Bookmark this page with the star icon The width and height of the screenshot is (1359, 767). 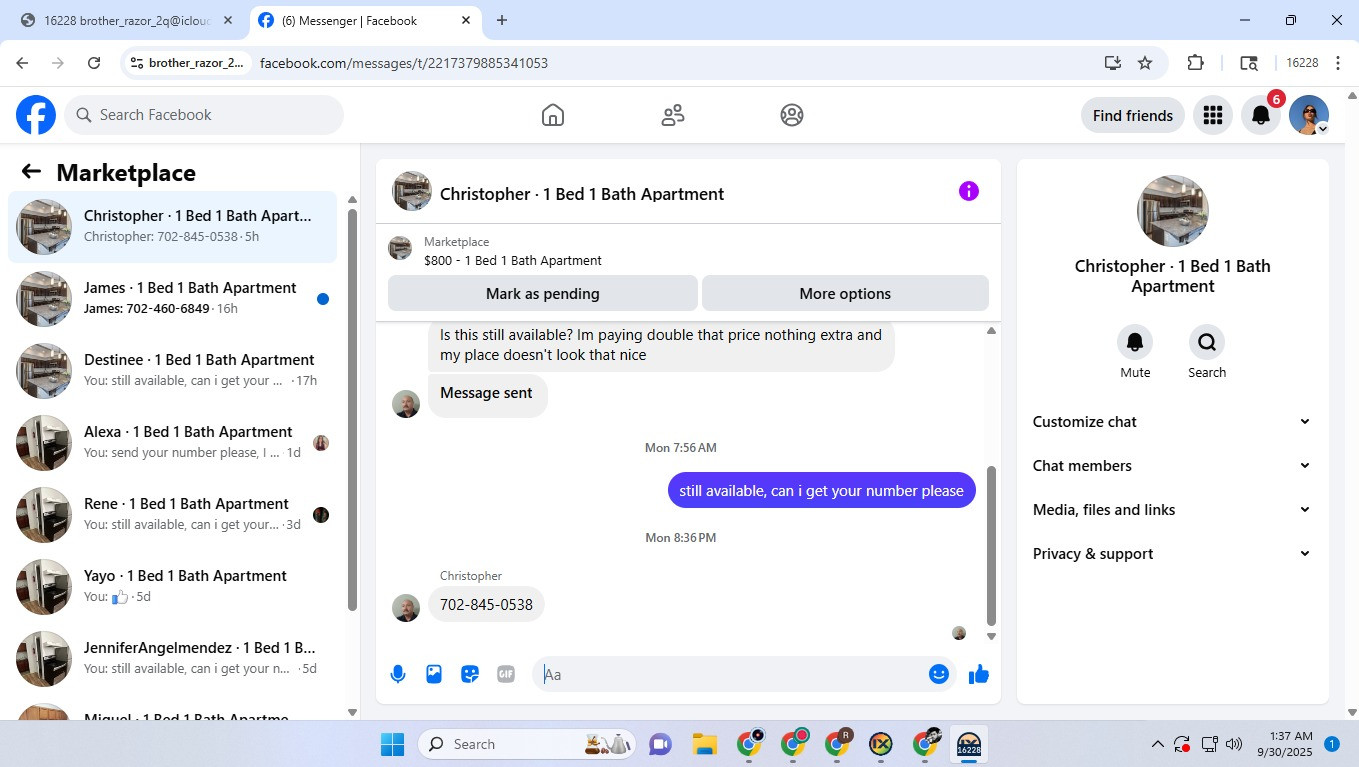pyautogui.click(x=1145, y=63)
